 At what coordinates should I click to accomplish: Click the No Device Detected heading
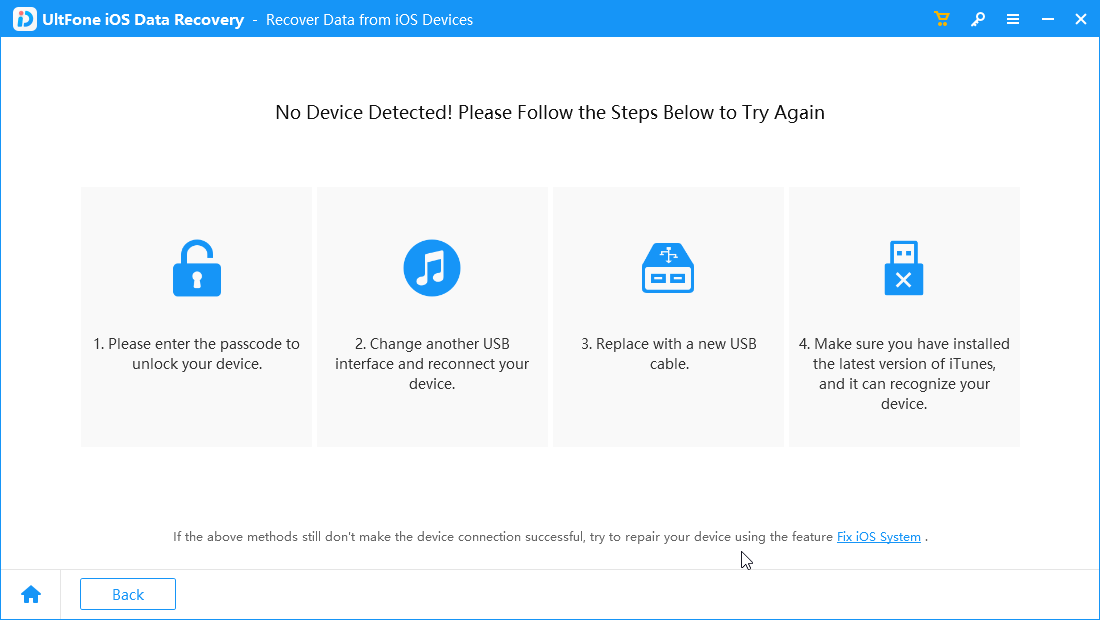tap(549, 112)
